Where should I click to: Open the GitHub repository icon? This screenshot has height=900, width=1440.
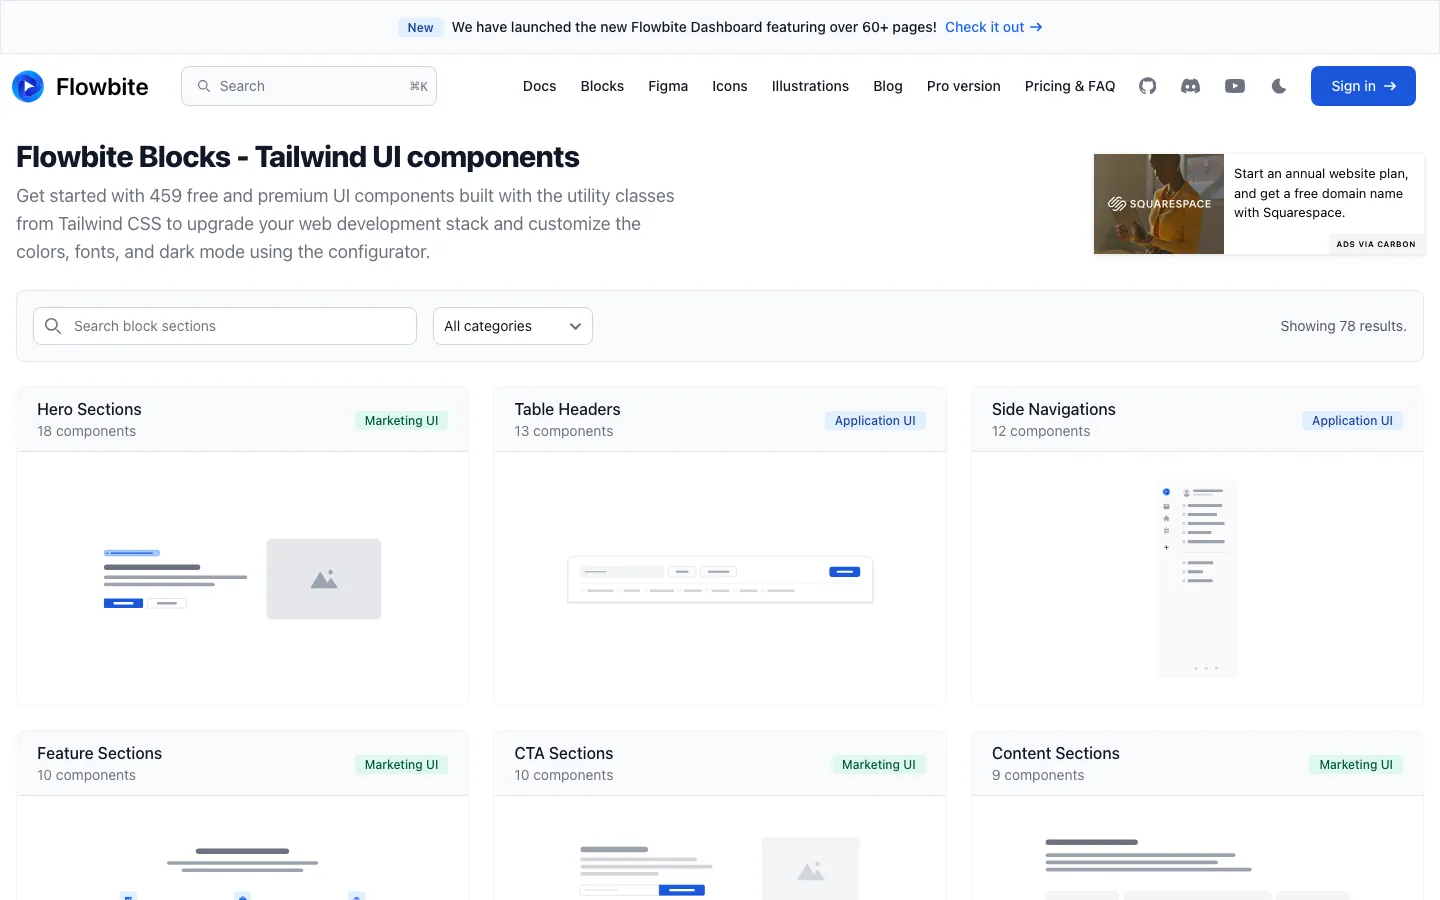[1147, 86]
